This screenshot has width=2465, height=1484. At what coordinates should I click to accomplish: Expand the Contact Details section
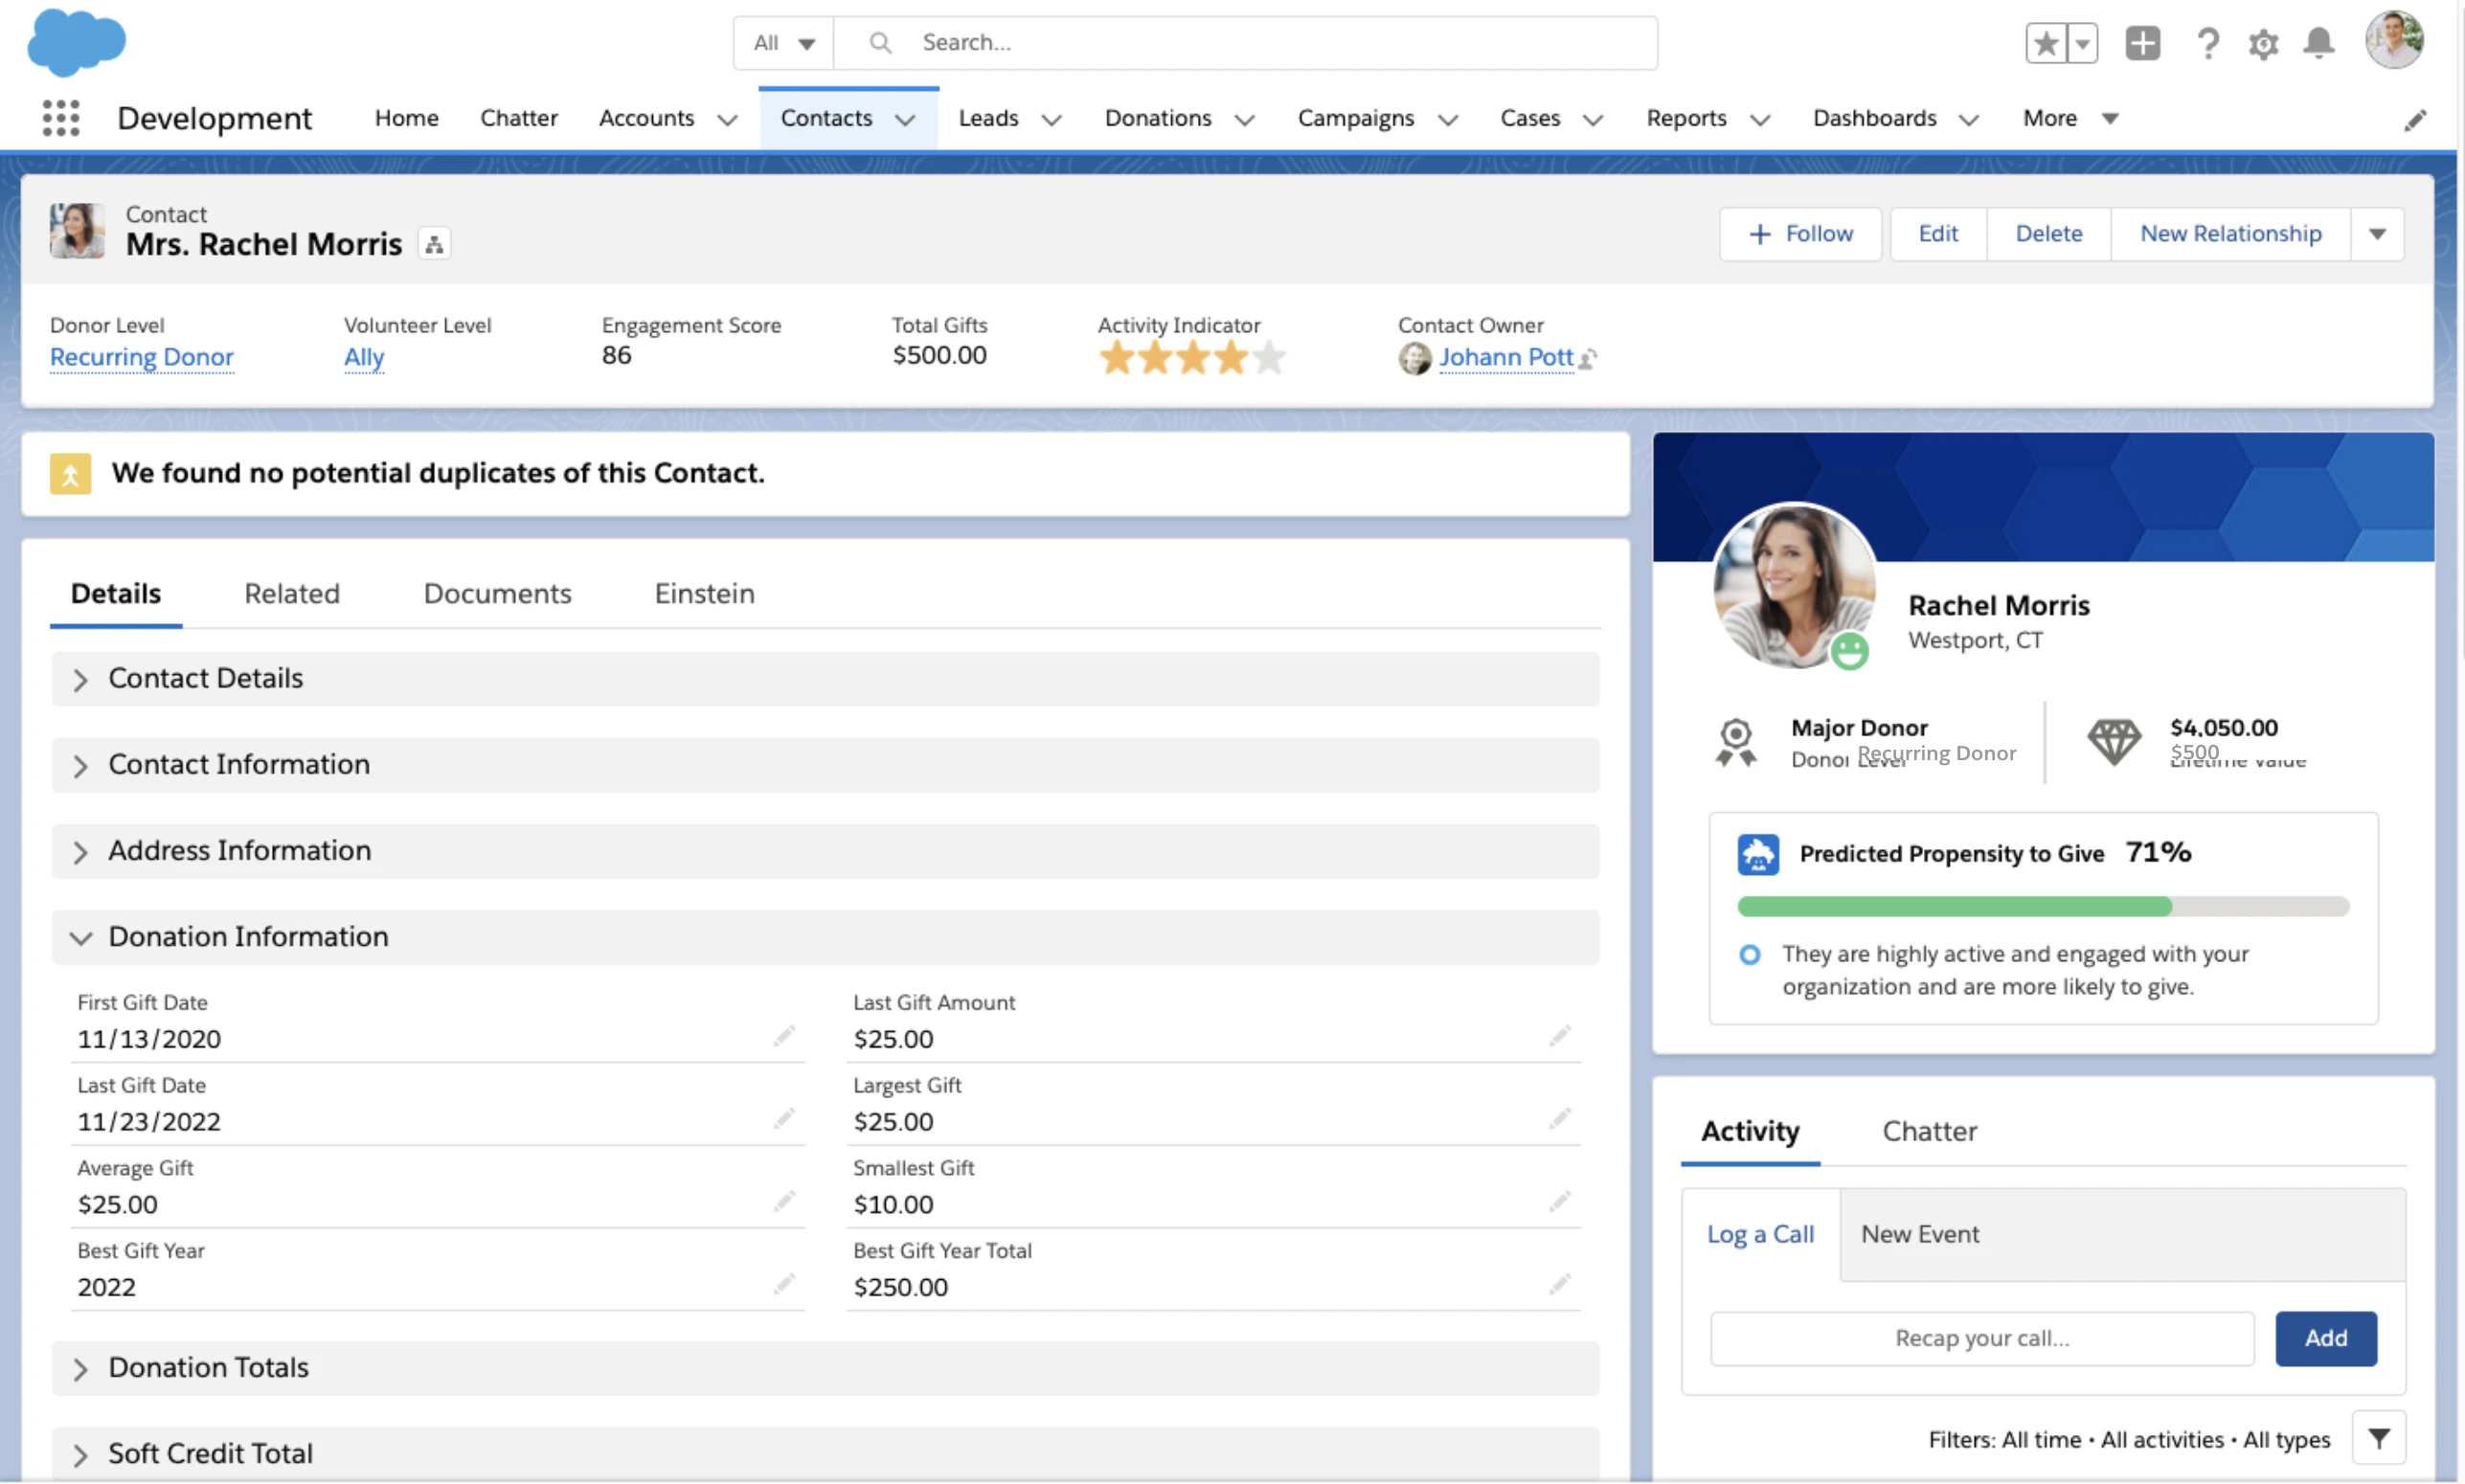click(x=81, y=679)
